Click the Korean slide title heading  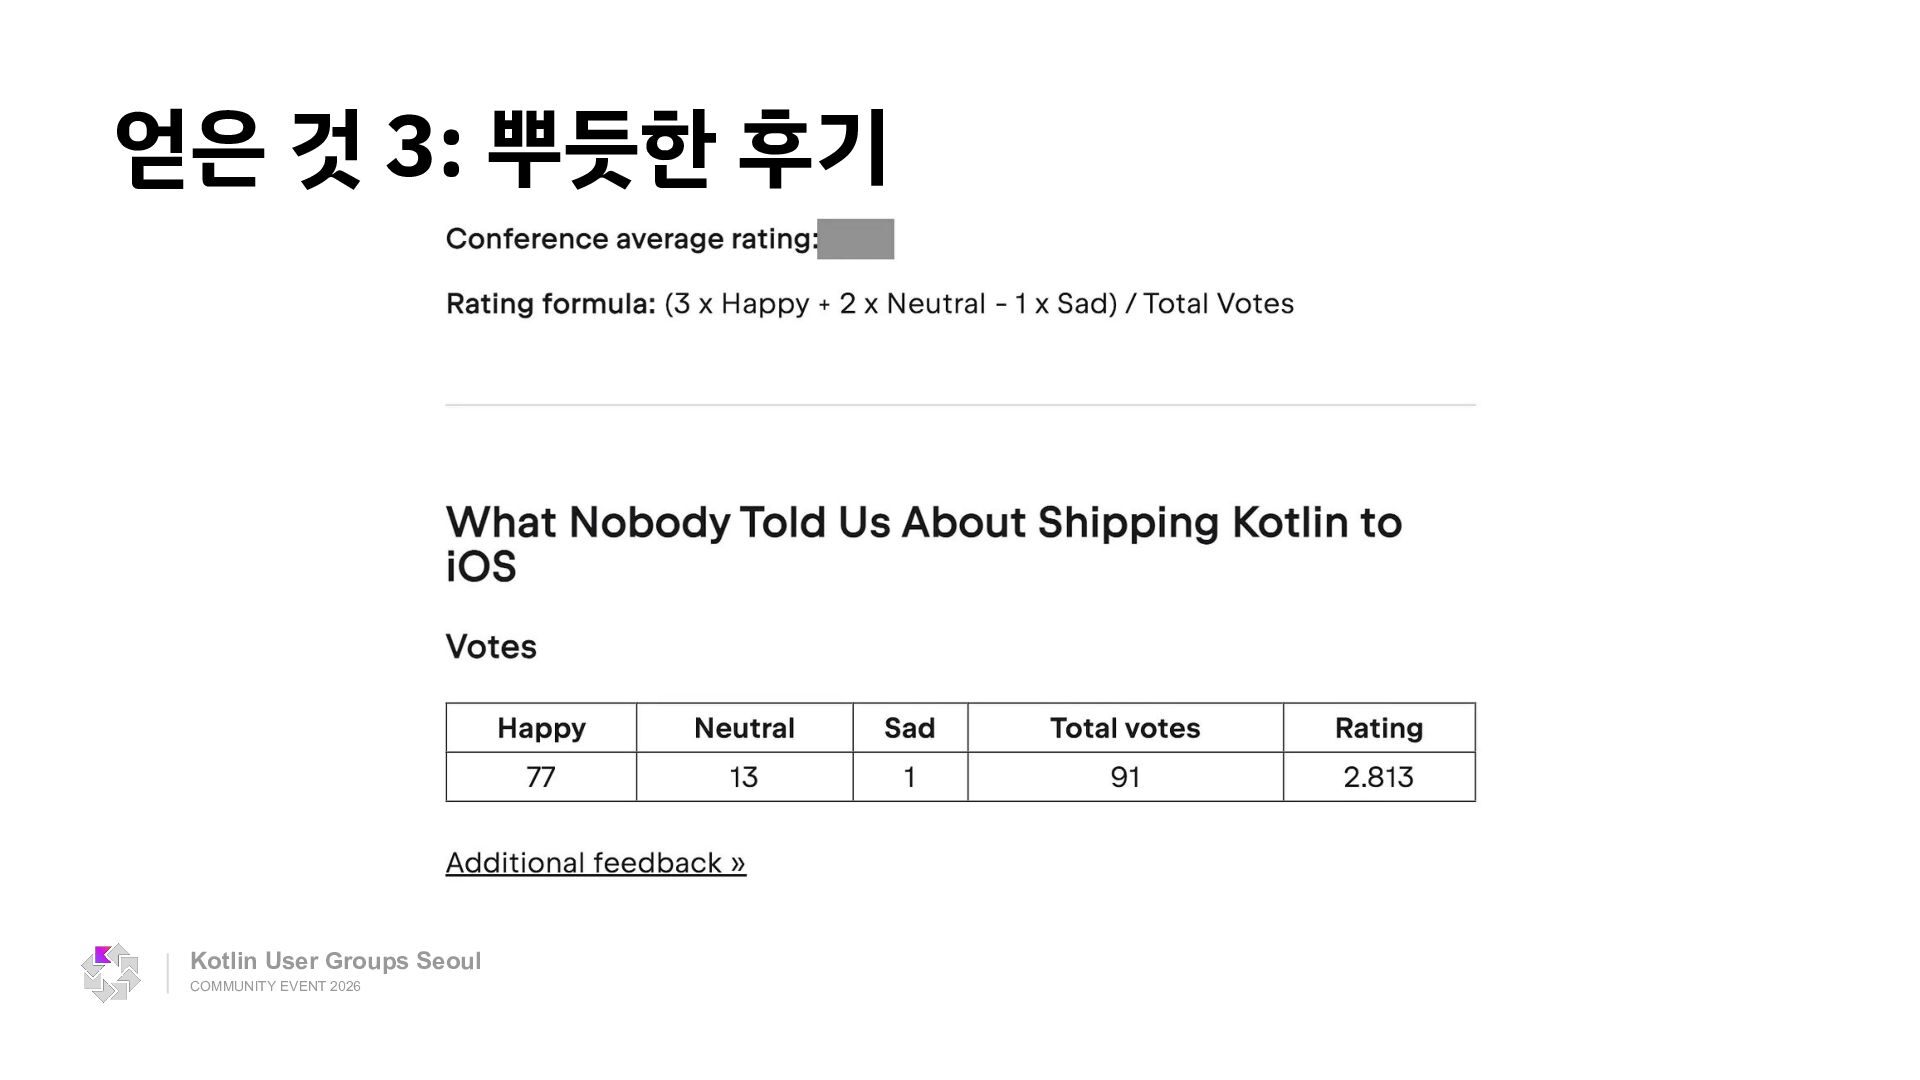coord(502,149)
